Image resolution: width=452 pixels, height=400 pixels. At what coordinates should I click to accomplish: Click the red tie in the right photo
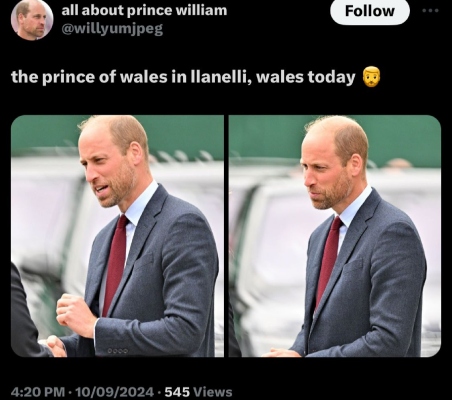[328, 262]
